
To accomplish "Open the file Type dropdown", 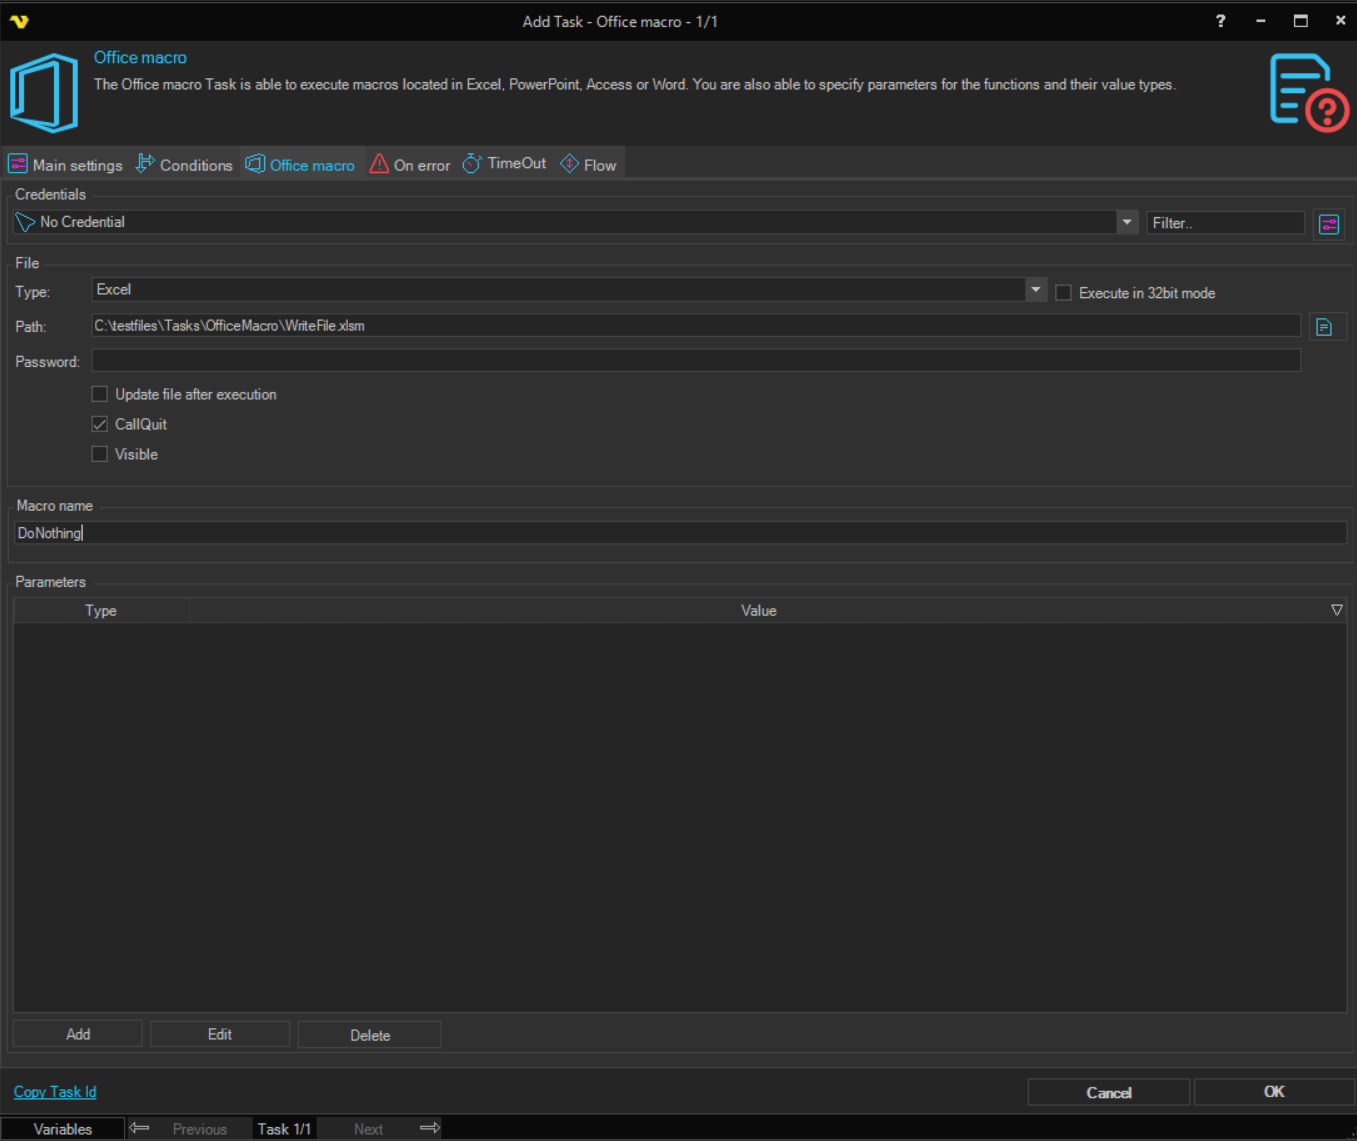I will click(1035, 290).
